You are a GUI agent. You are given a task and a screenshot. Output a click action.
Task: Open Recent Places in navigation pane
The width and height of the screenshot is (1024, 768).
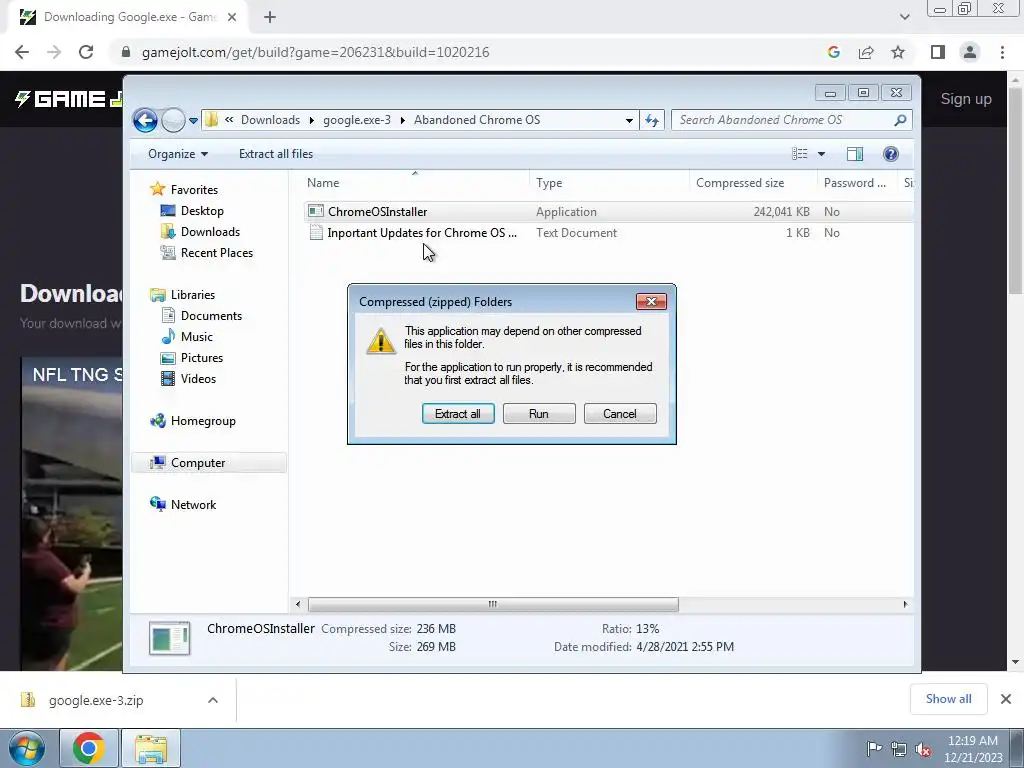tap(216, 253)
